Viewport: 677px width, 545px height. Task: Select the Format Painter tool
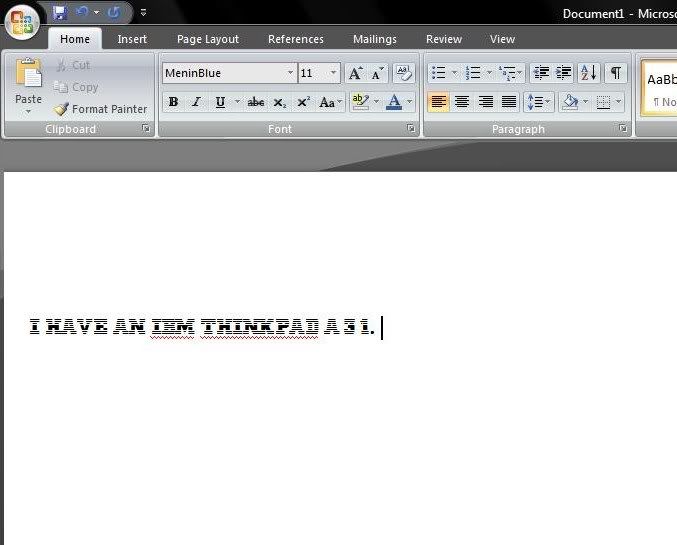(x=100, y=109)
